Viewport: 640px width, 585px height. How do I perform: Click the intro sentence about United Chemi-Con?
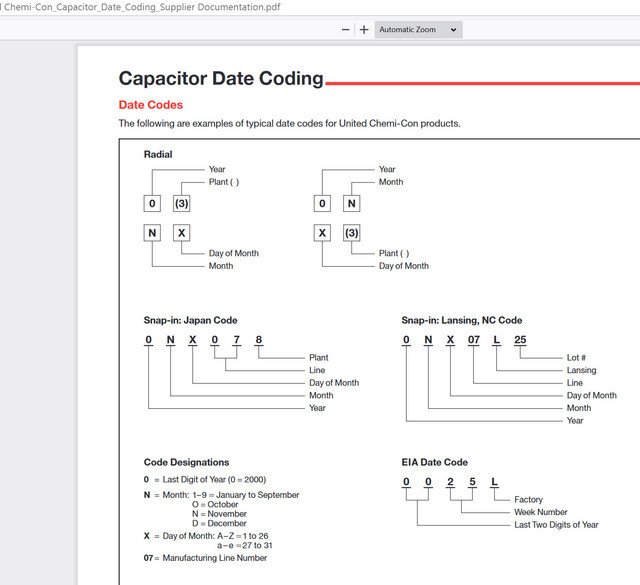point(289,123)
